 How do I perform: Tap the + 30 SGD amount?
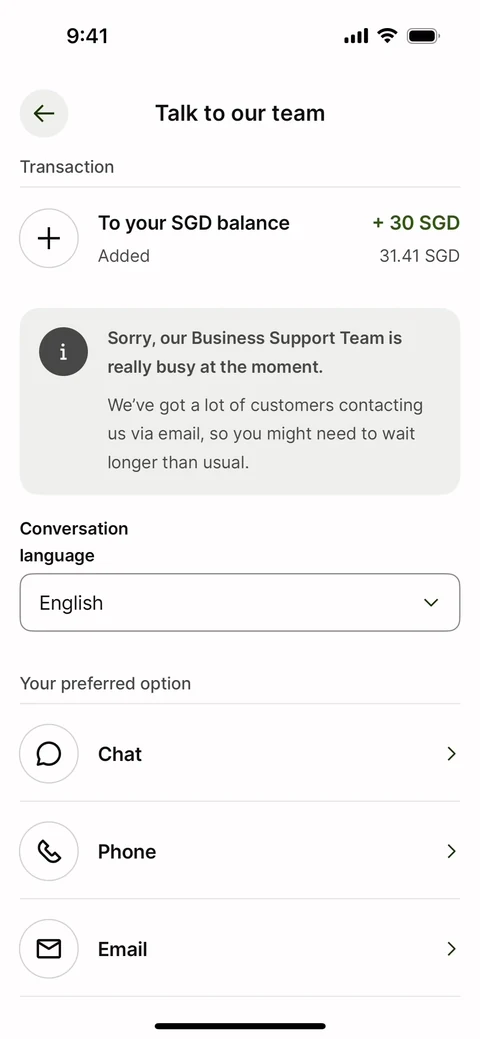pos(416,223)
